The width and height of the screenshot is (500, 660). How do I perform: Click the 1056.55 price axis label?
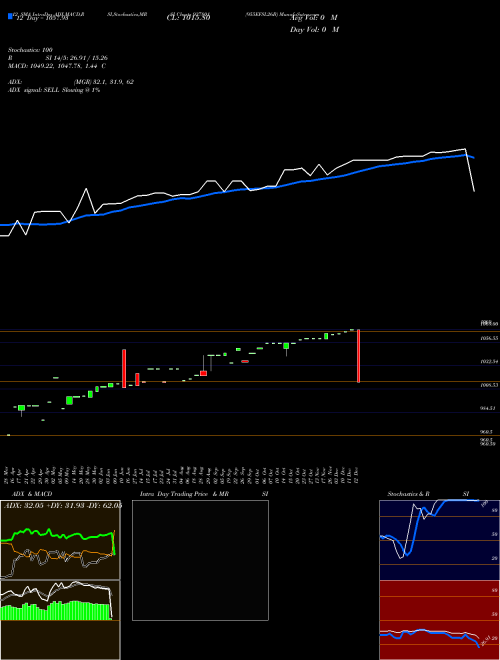point(490,338)
